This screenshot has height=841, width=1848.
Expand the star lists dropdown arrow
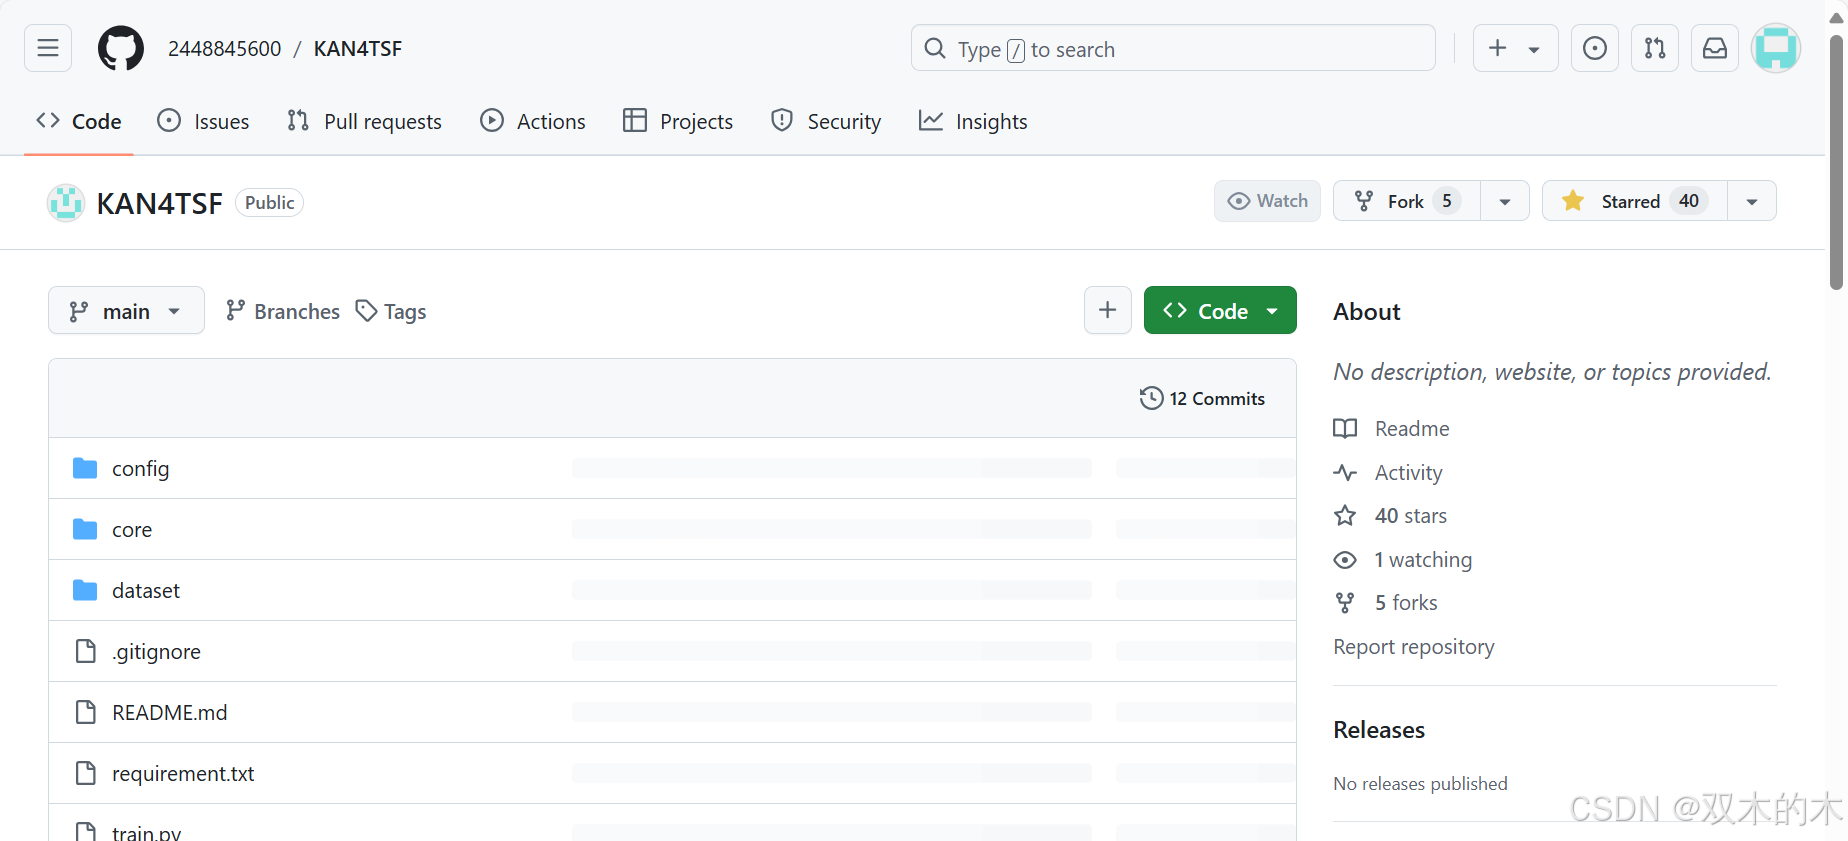pos(1752,201)
